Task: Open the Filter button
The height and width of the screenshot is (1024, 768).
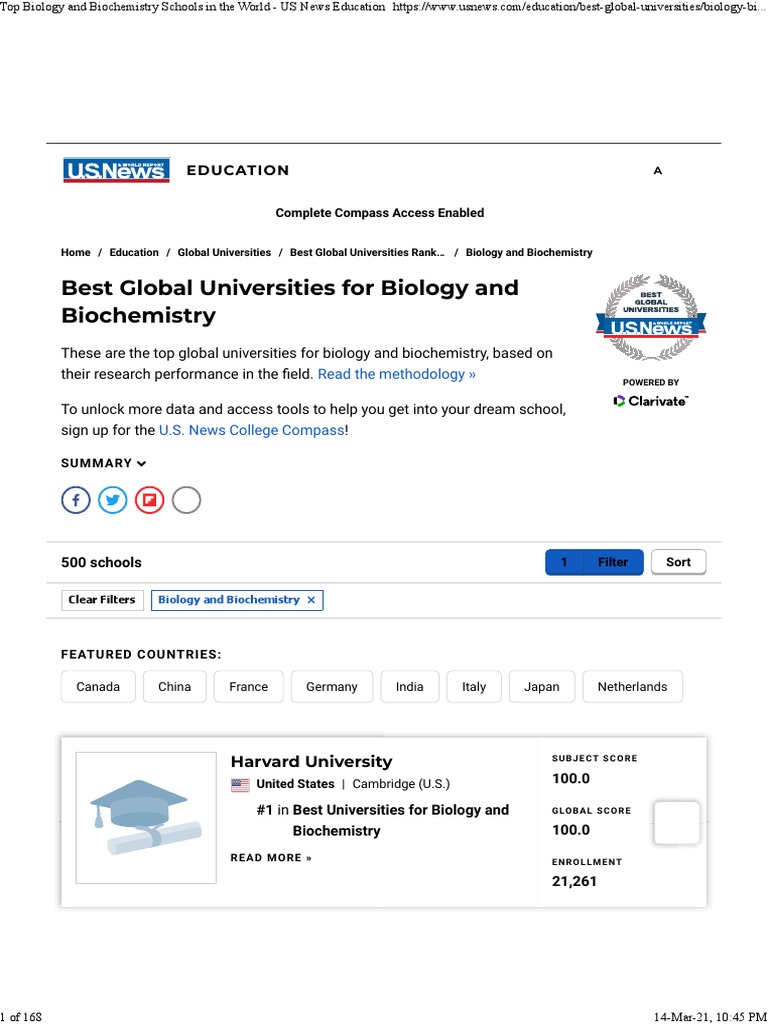Action: click(594, 562)
